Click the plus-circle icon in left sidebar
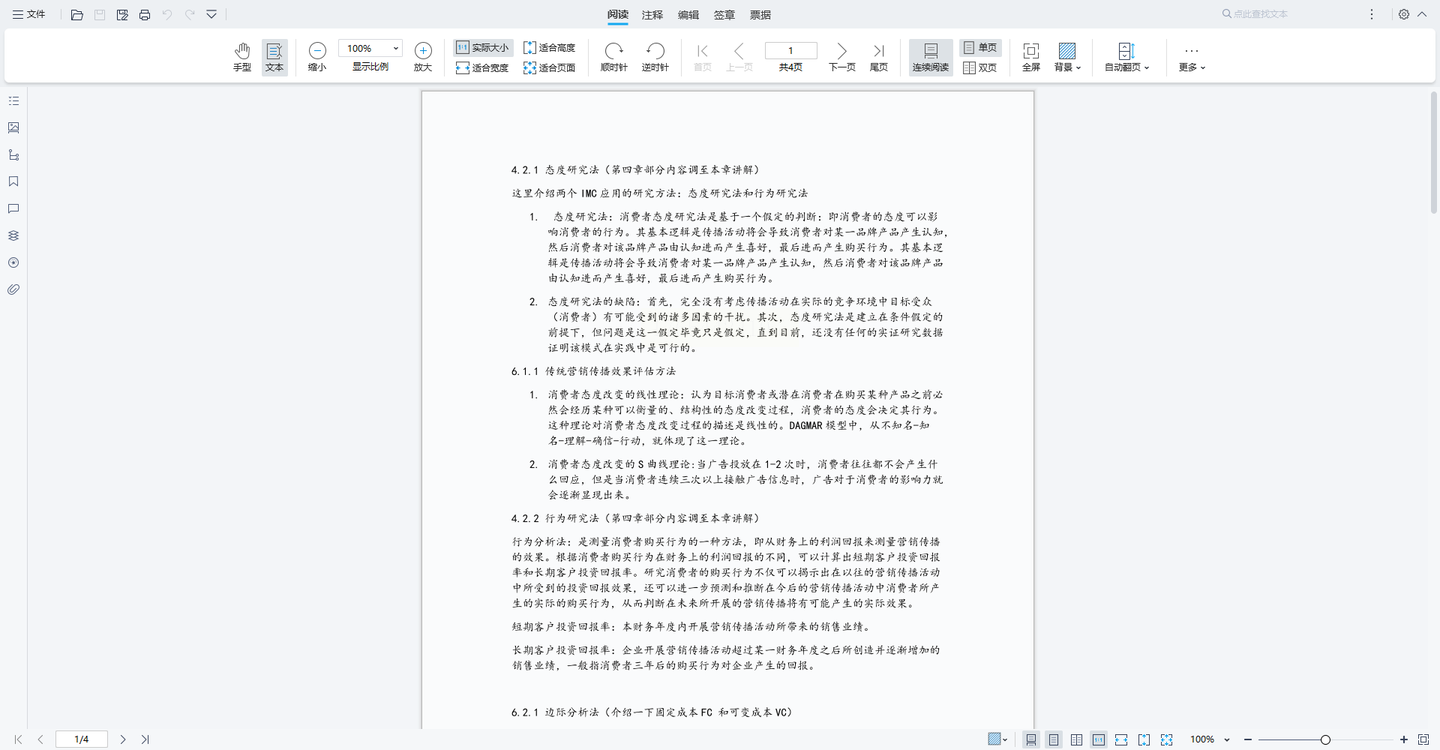1440x750 pixels. 14,263
